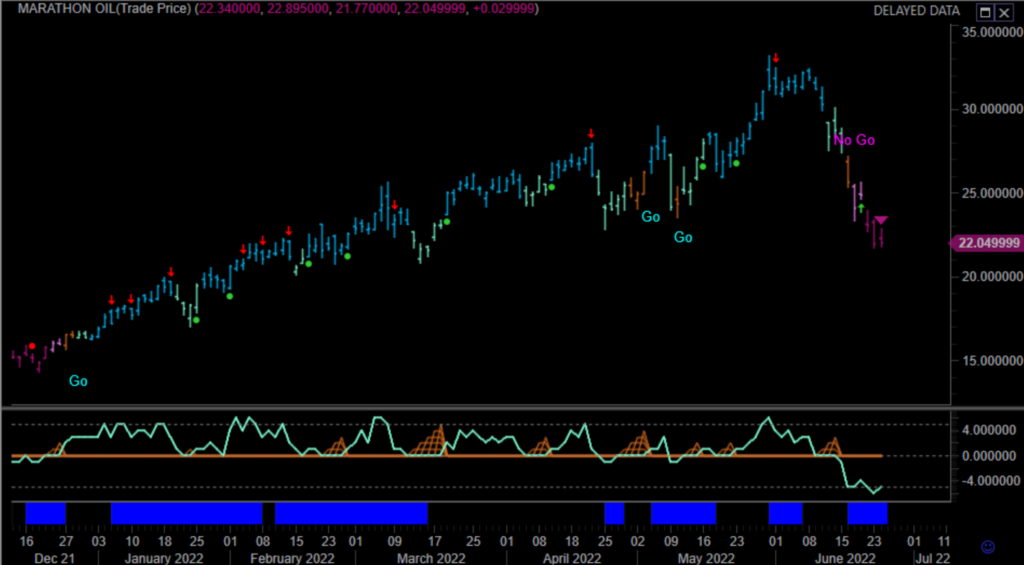Click the DELAYED DATA notice
This screenshot has height=565, width=1024.
(917, 11)
